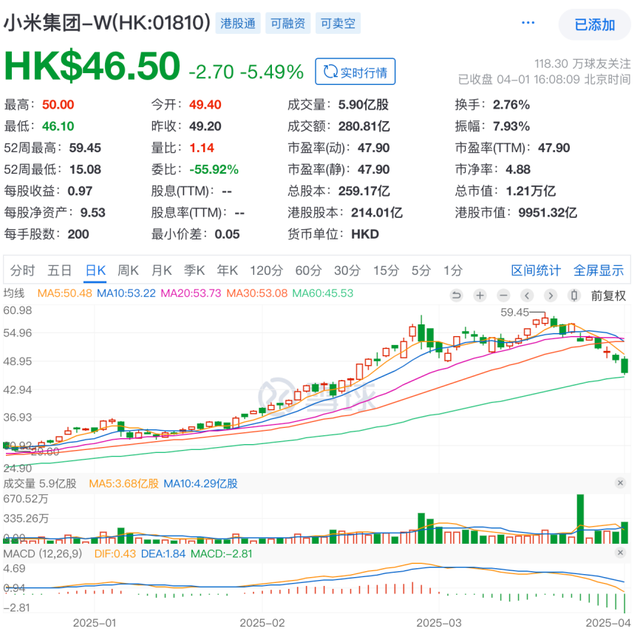Switch to the 分时 chart tab
The width and height of the screenshot is (640, 634).
click(23, 270)
